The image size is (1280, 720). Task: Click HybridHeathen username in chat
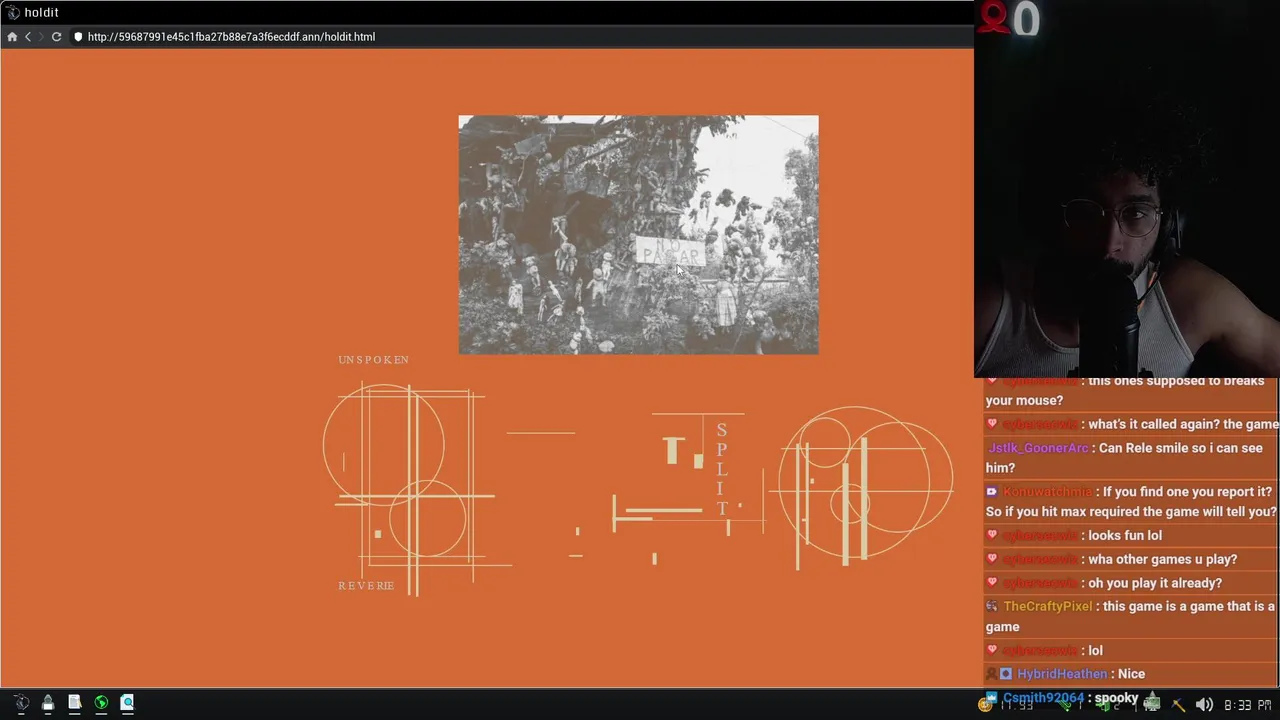pos(1061,674)
